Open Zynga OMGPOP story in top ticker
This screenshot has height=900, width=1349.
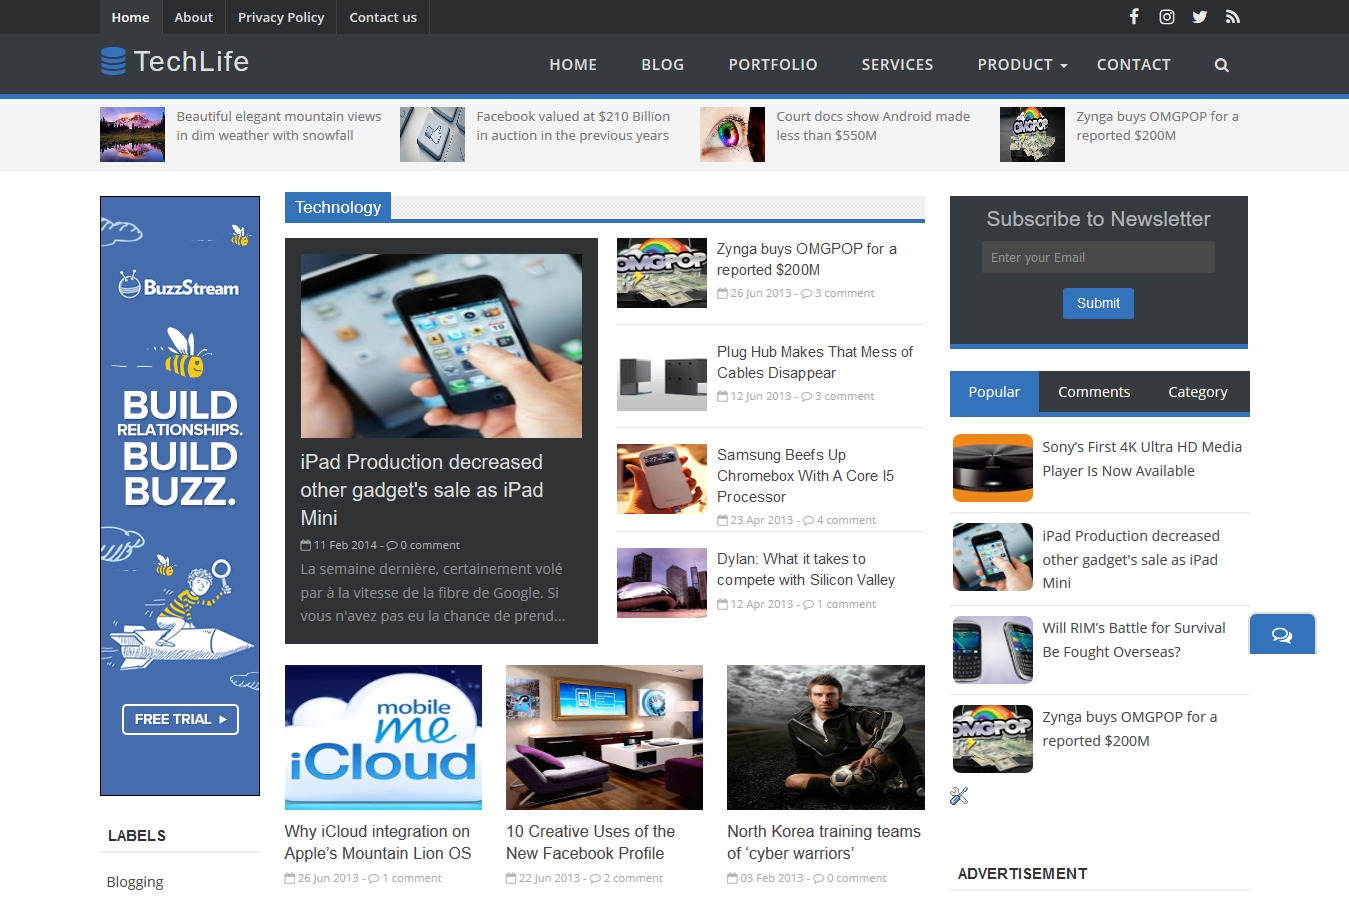pyautogui.click(x=1157, y=126)
